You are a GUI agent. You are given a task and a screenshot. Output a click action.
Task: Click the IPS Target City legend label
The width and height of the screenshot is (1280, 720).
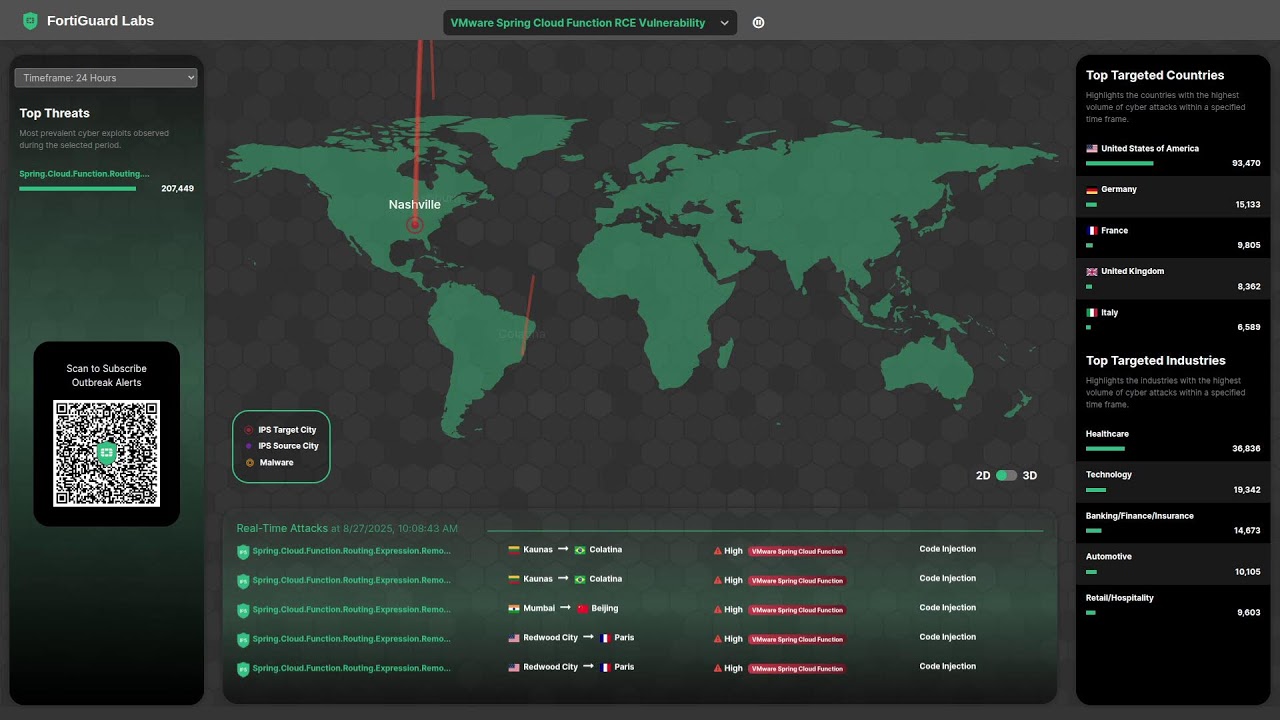click(x=287, y=430)
